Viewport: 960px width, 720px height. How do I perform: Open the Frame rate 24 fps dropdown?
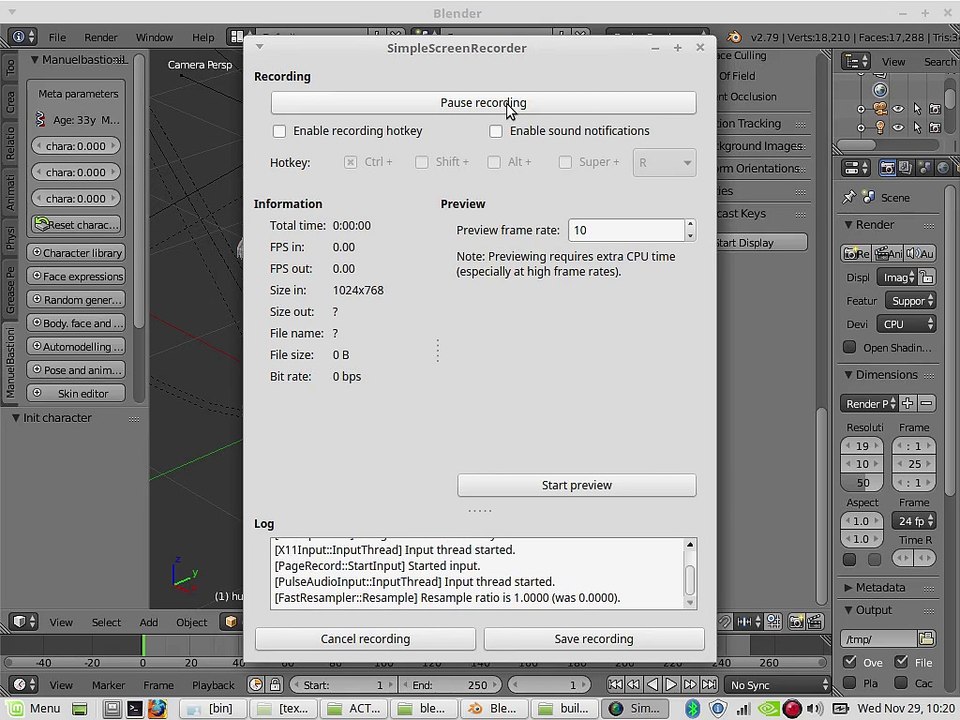(913, 521)
